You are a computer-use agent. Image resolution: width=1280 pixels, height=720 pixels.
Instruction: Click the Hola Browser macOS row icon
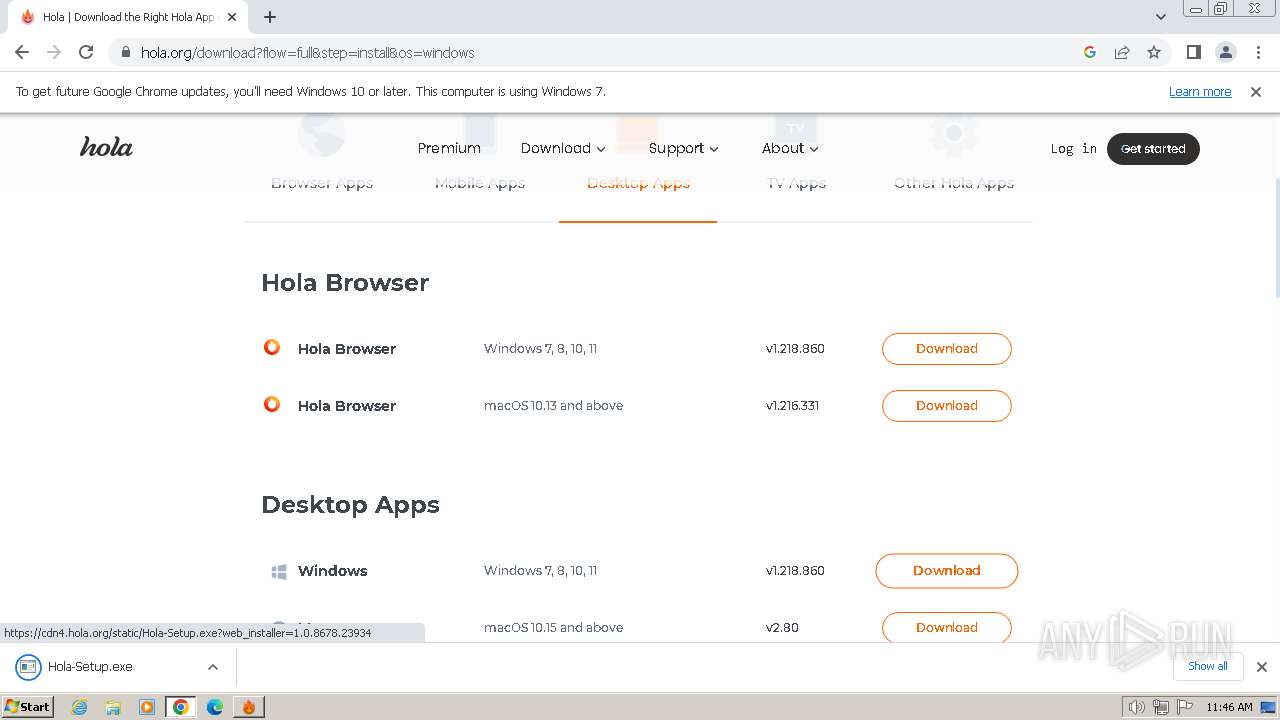272,405
